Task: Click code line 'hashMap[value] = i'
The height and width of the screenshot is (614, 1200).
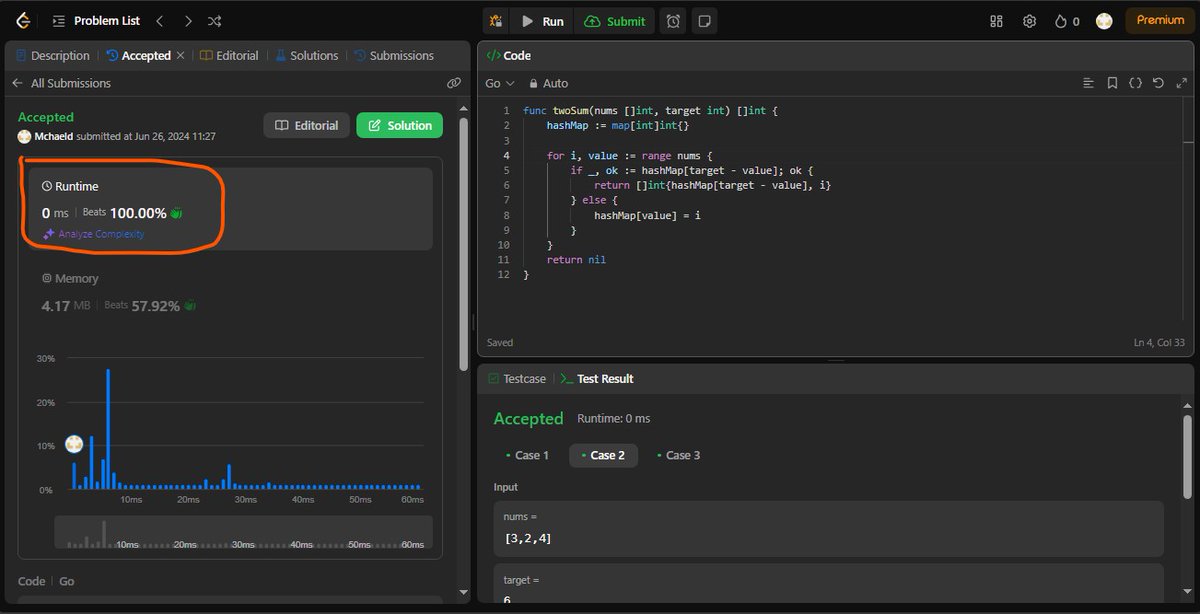Action: tap(647, 215)
